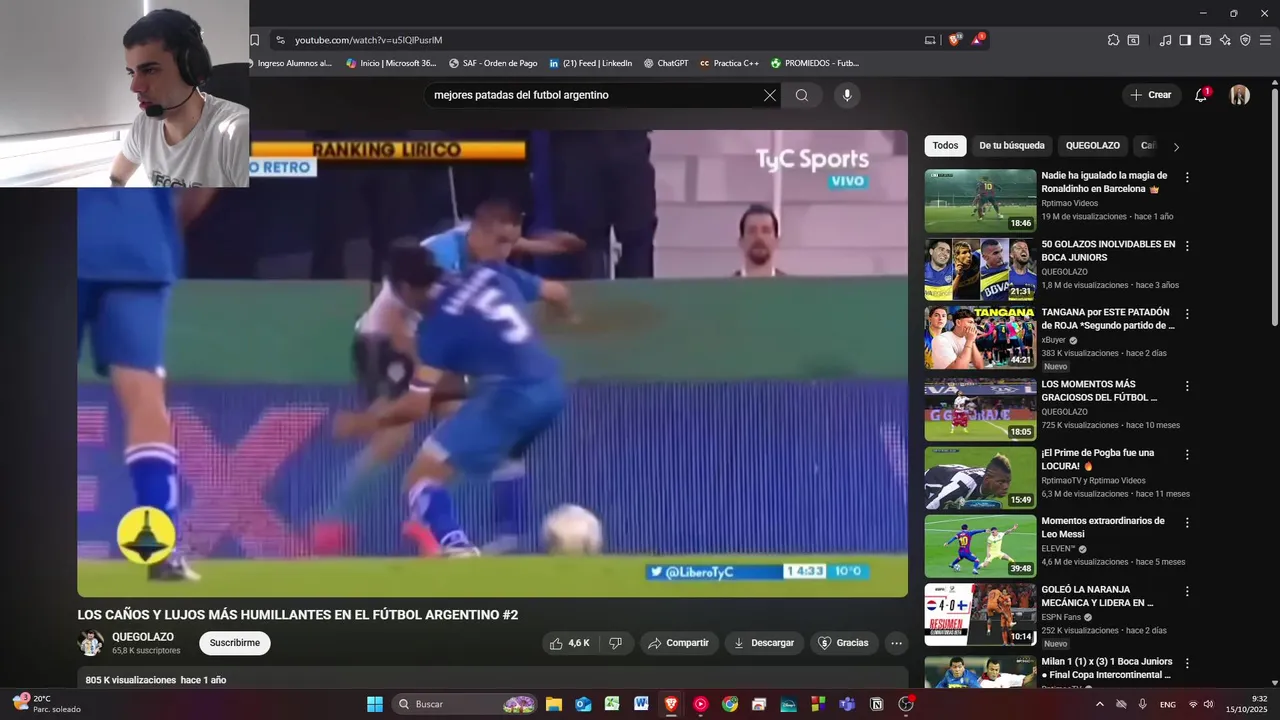Open YouTube notifications bell
This screenshot has height=720, width=1280.
click(1201, 95)
